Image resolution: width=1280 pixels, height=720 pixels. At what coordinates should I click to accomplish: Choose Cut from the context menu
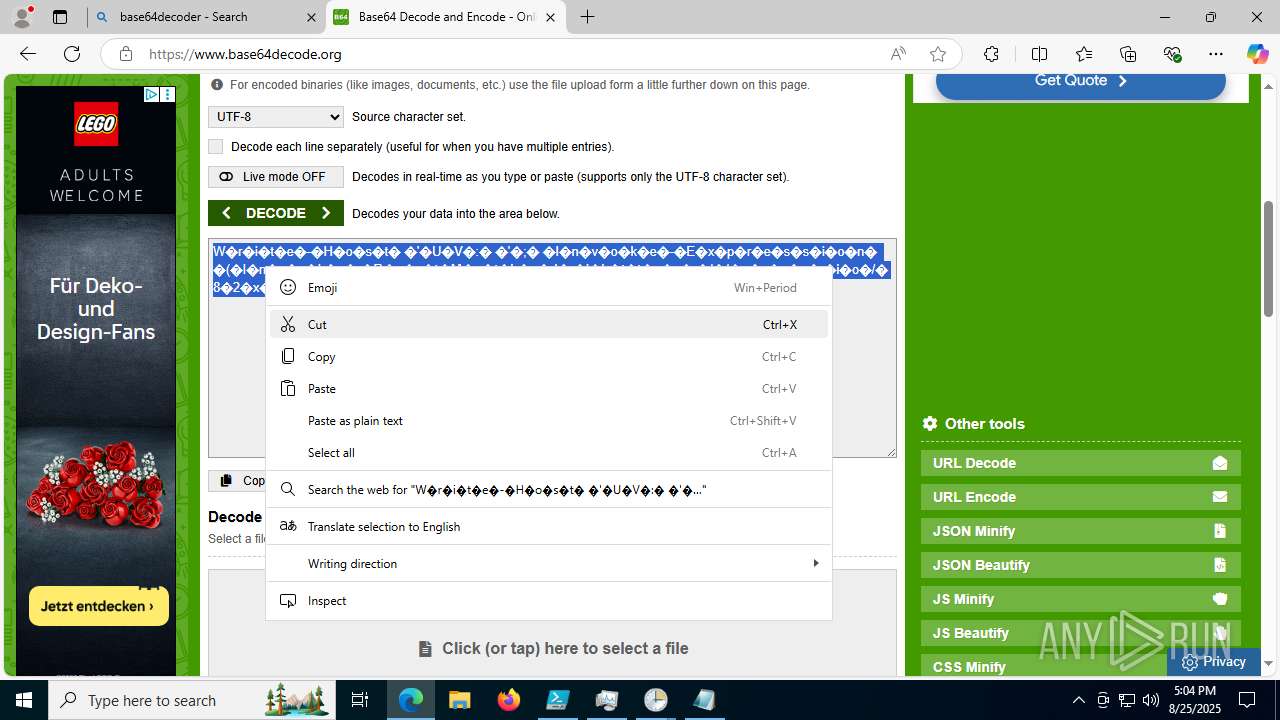click(x=549, y=324)
